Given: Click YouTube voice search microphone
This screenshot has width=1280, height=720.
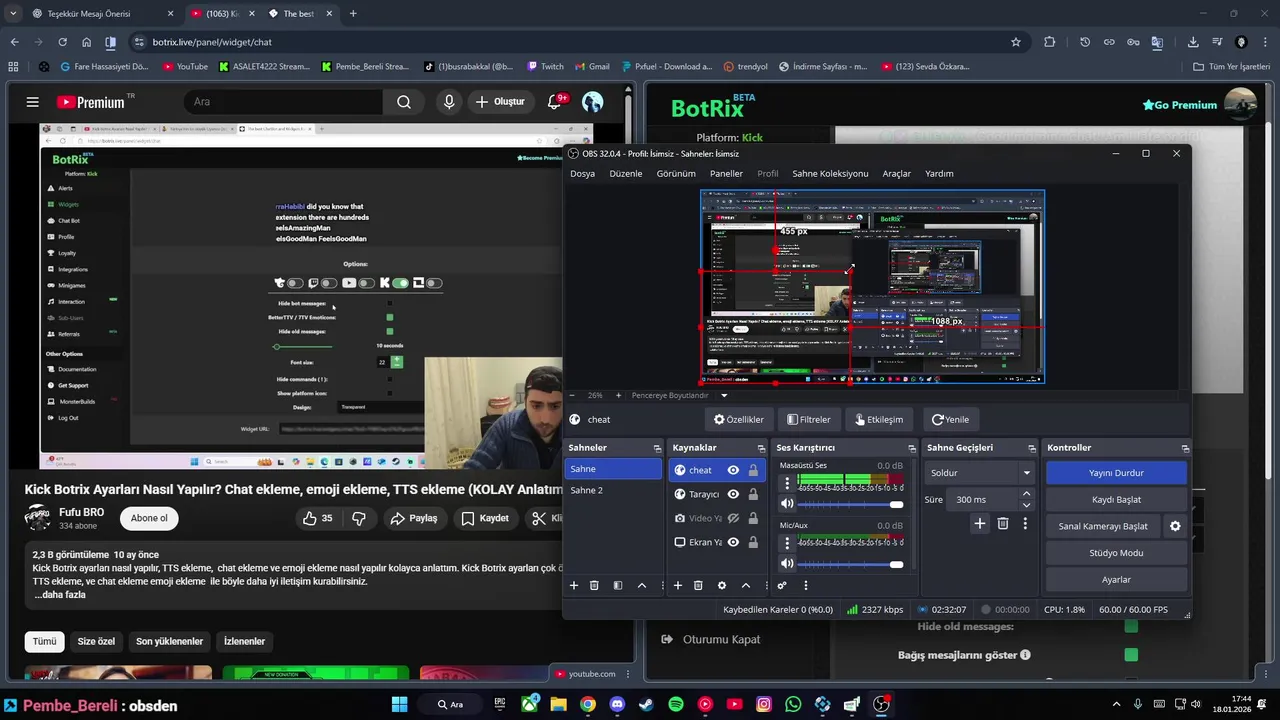Looking at the screenshot, I should 449,102.
